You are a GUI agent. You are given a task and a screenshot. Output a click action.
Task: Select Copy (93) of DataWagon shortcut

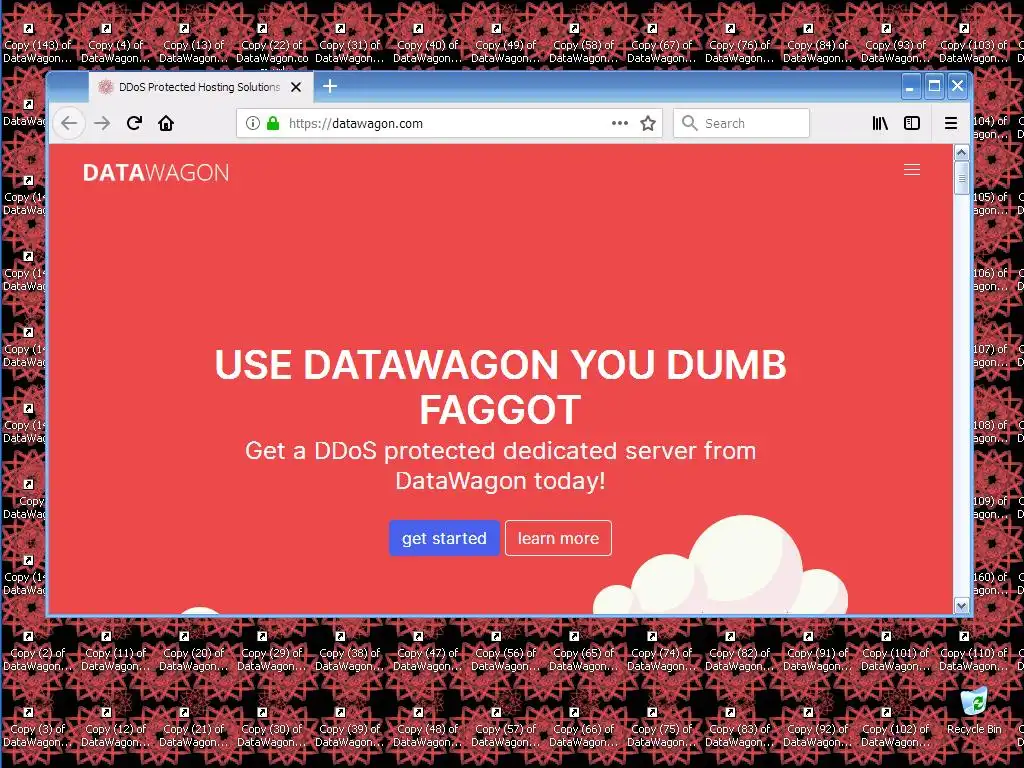coord(895,43)
